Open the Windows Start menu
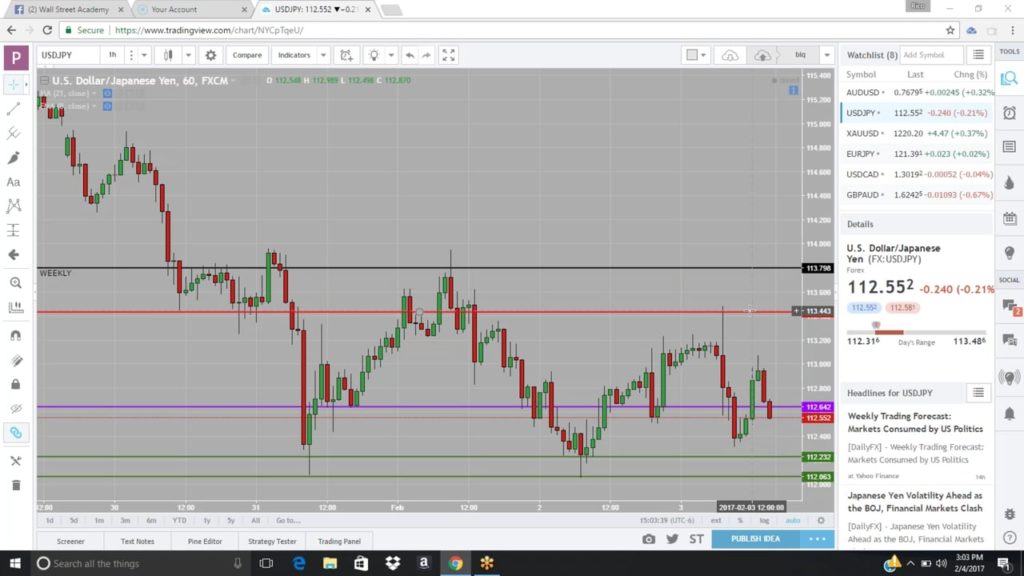The width and height of the screenshot is (1024, 576). coord(15,563)
